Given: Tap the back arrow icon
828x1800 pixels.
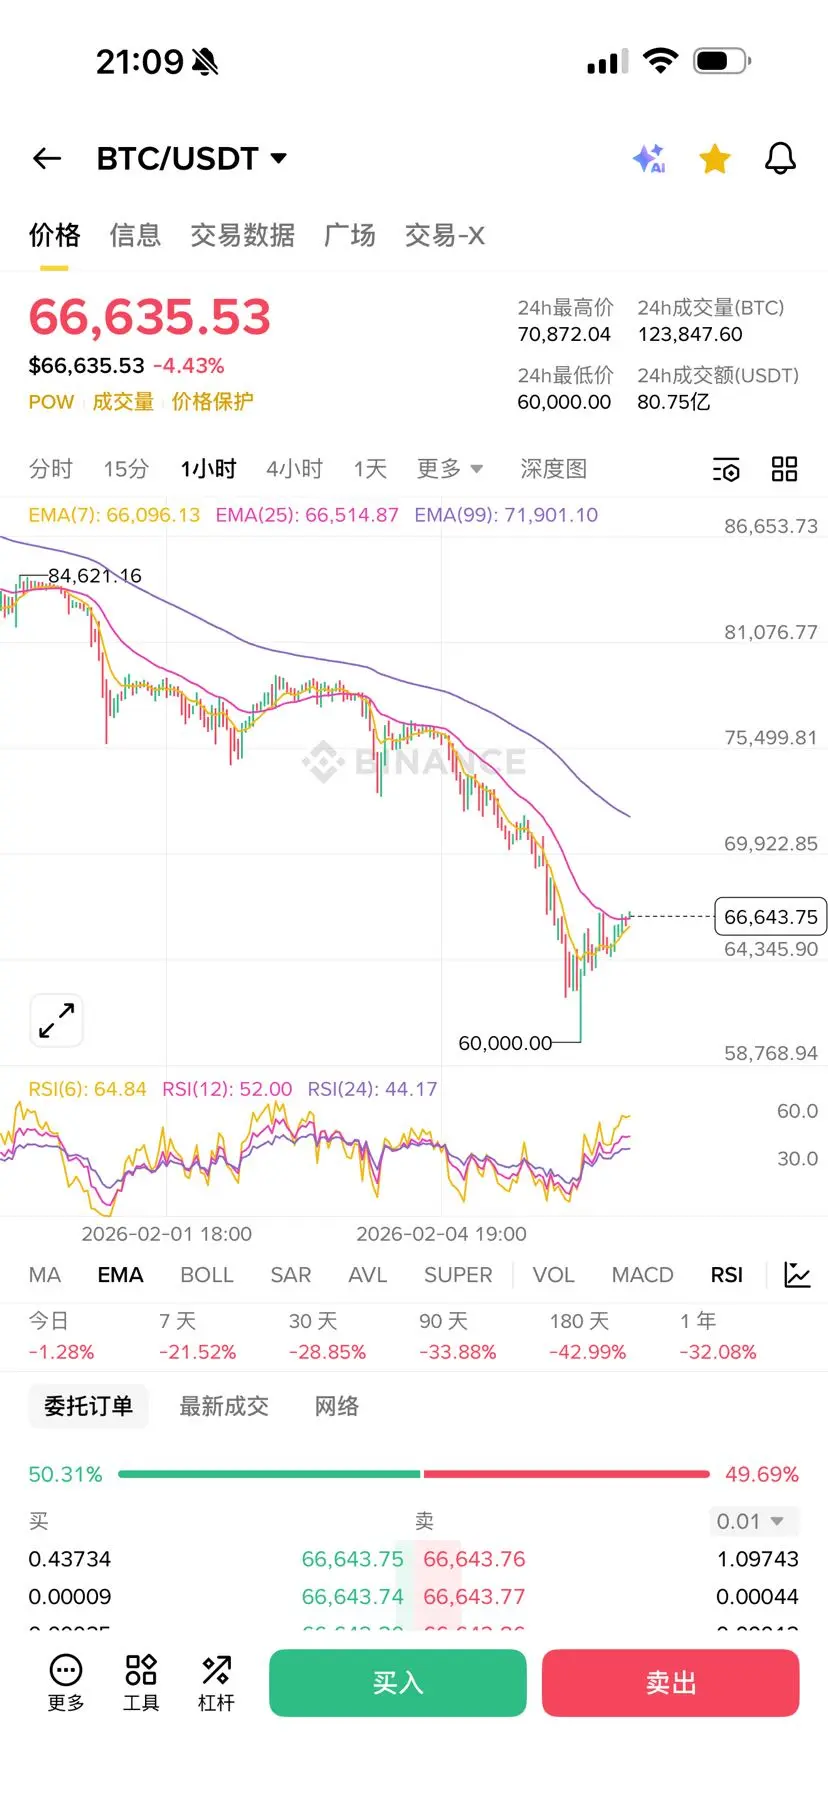Looking at the screenshot, I should [47, 158].
